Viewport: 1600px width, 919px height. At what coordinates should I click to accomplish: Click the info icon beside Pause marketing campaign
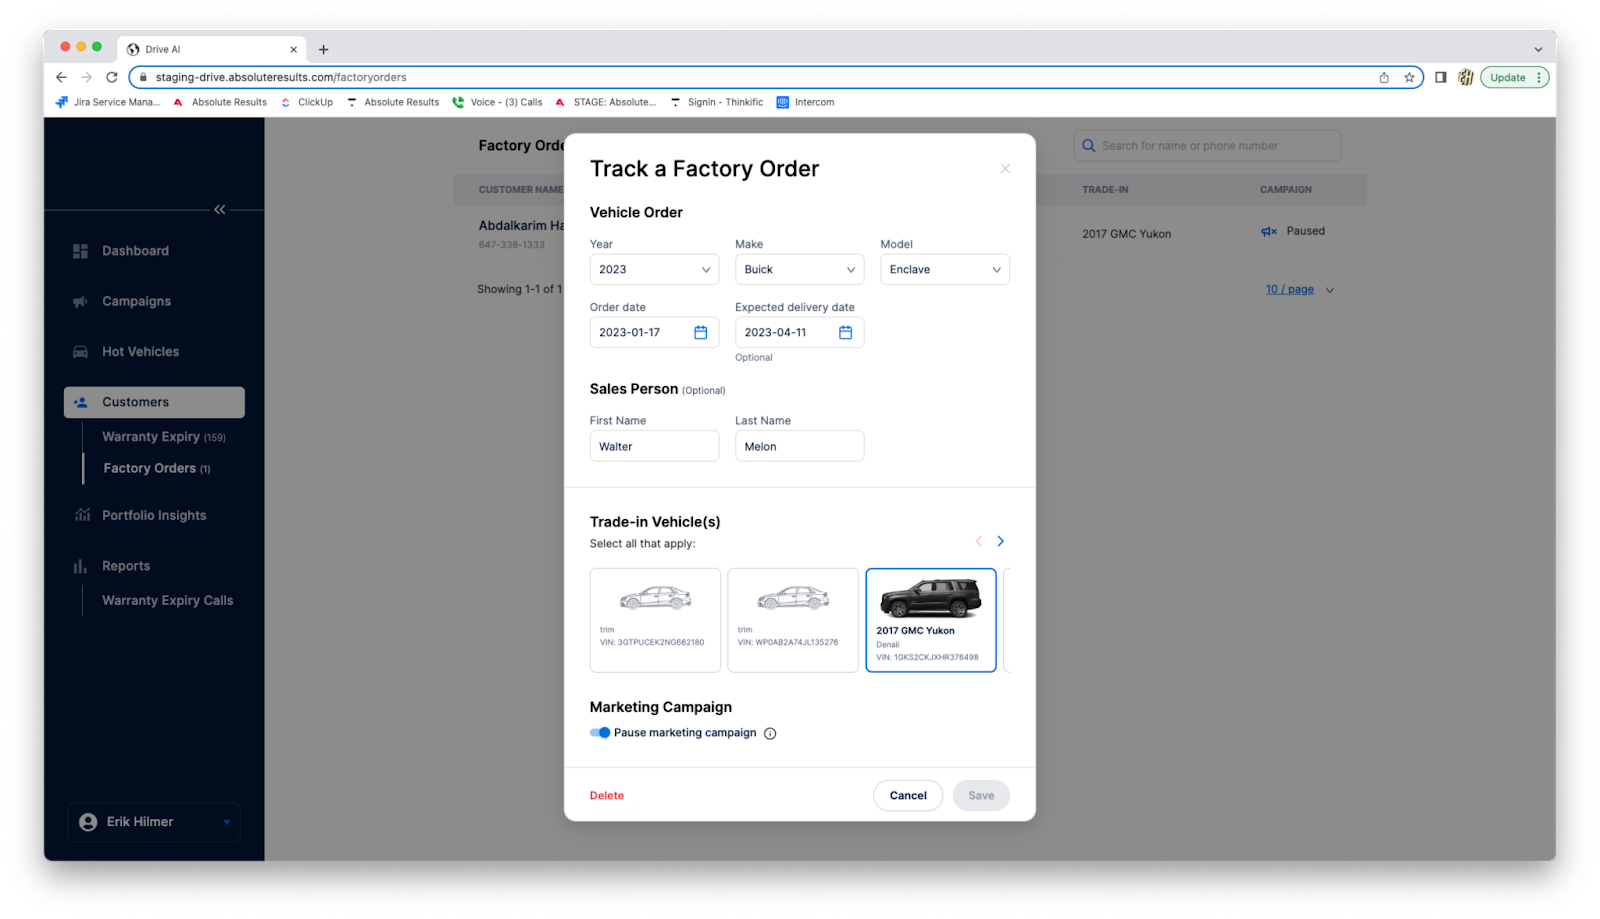(x=770, y=733)
